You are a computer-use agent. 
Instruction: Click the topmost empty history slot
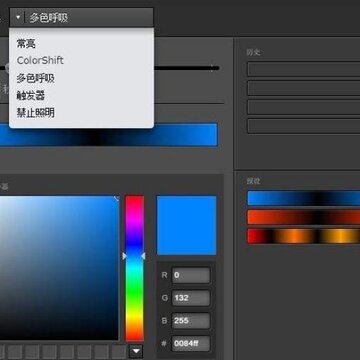point(304,69)
